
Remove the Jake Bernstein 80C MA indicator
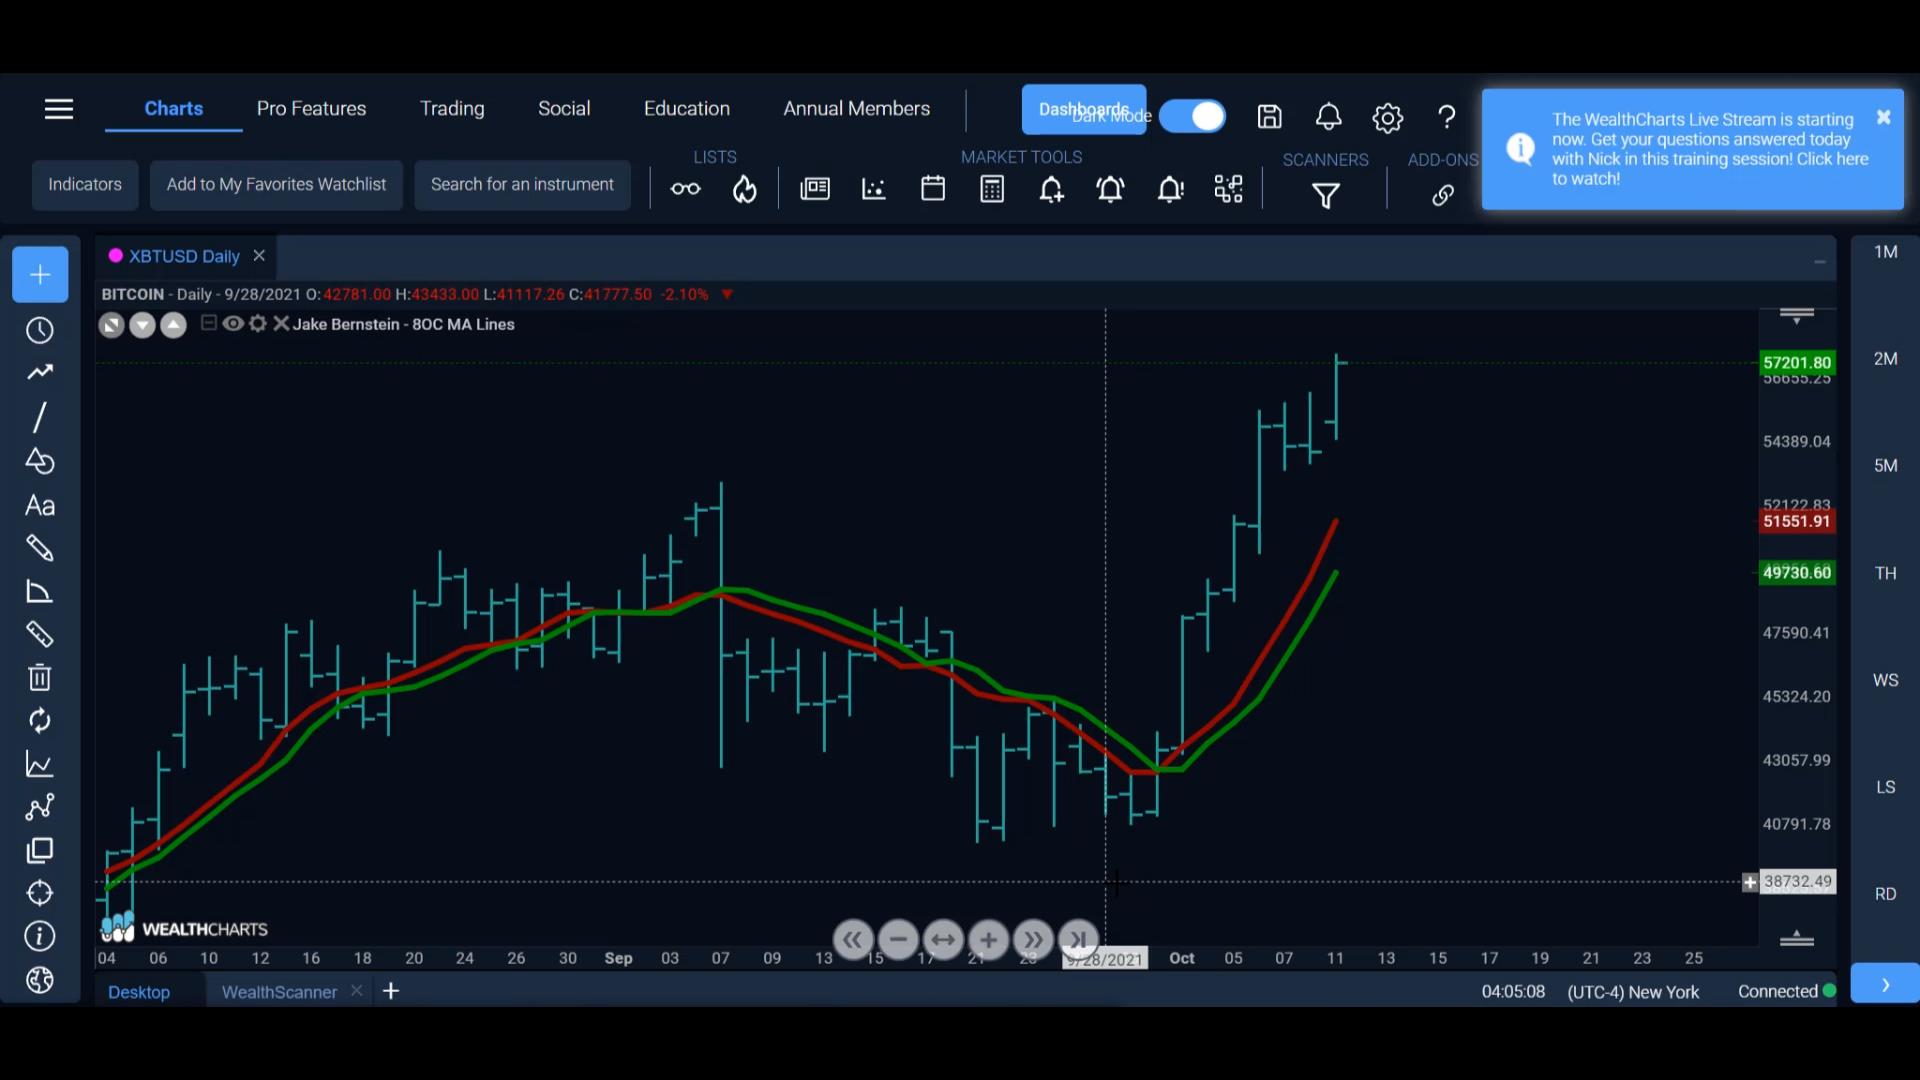pos(281,323)
